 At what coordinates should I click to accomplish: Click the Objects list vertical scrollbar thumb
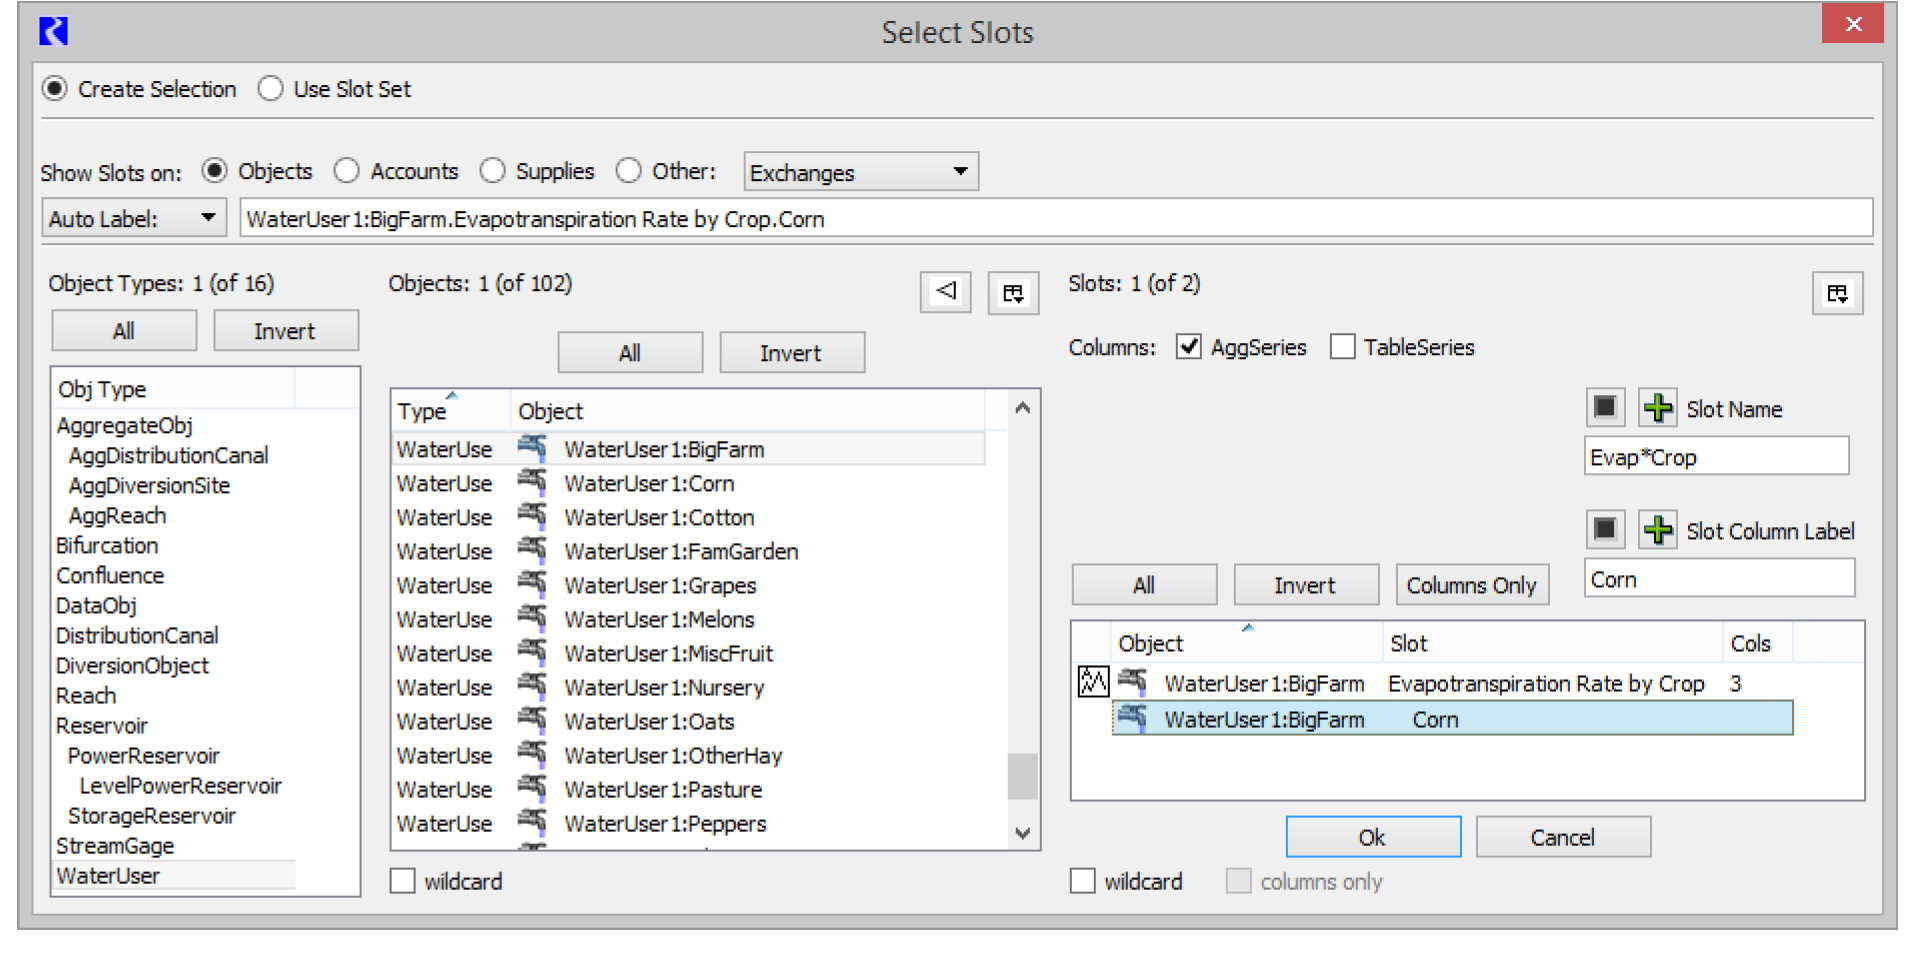point(1022,776)
